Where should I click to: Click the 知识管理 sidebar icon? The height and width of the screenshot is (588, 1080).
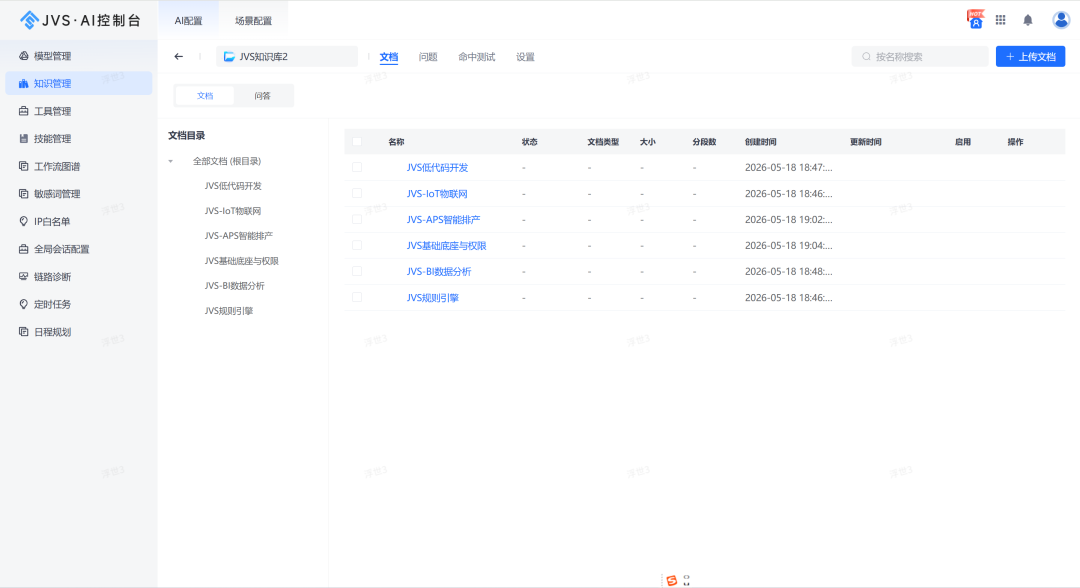tap(23, 83)
